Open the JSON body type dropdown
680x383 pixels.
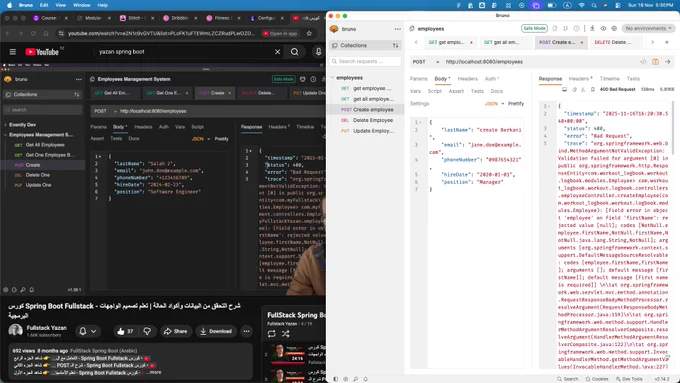[494, 104]
